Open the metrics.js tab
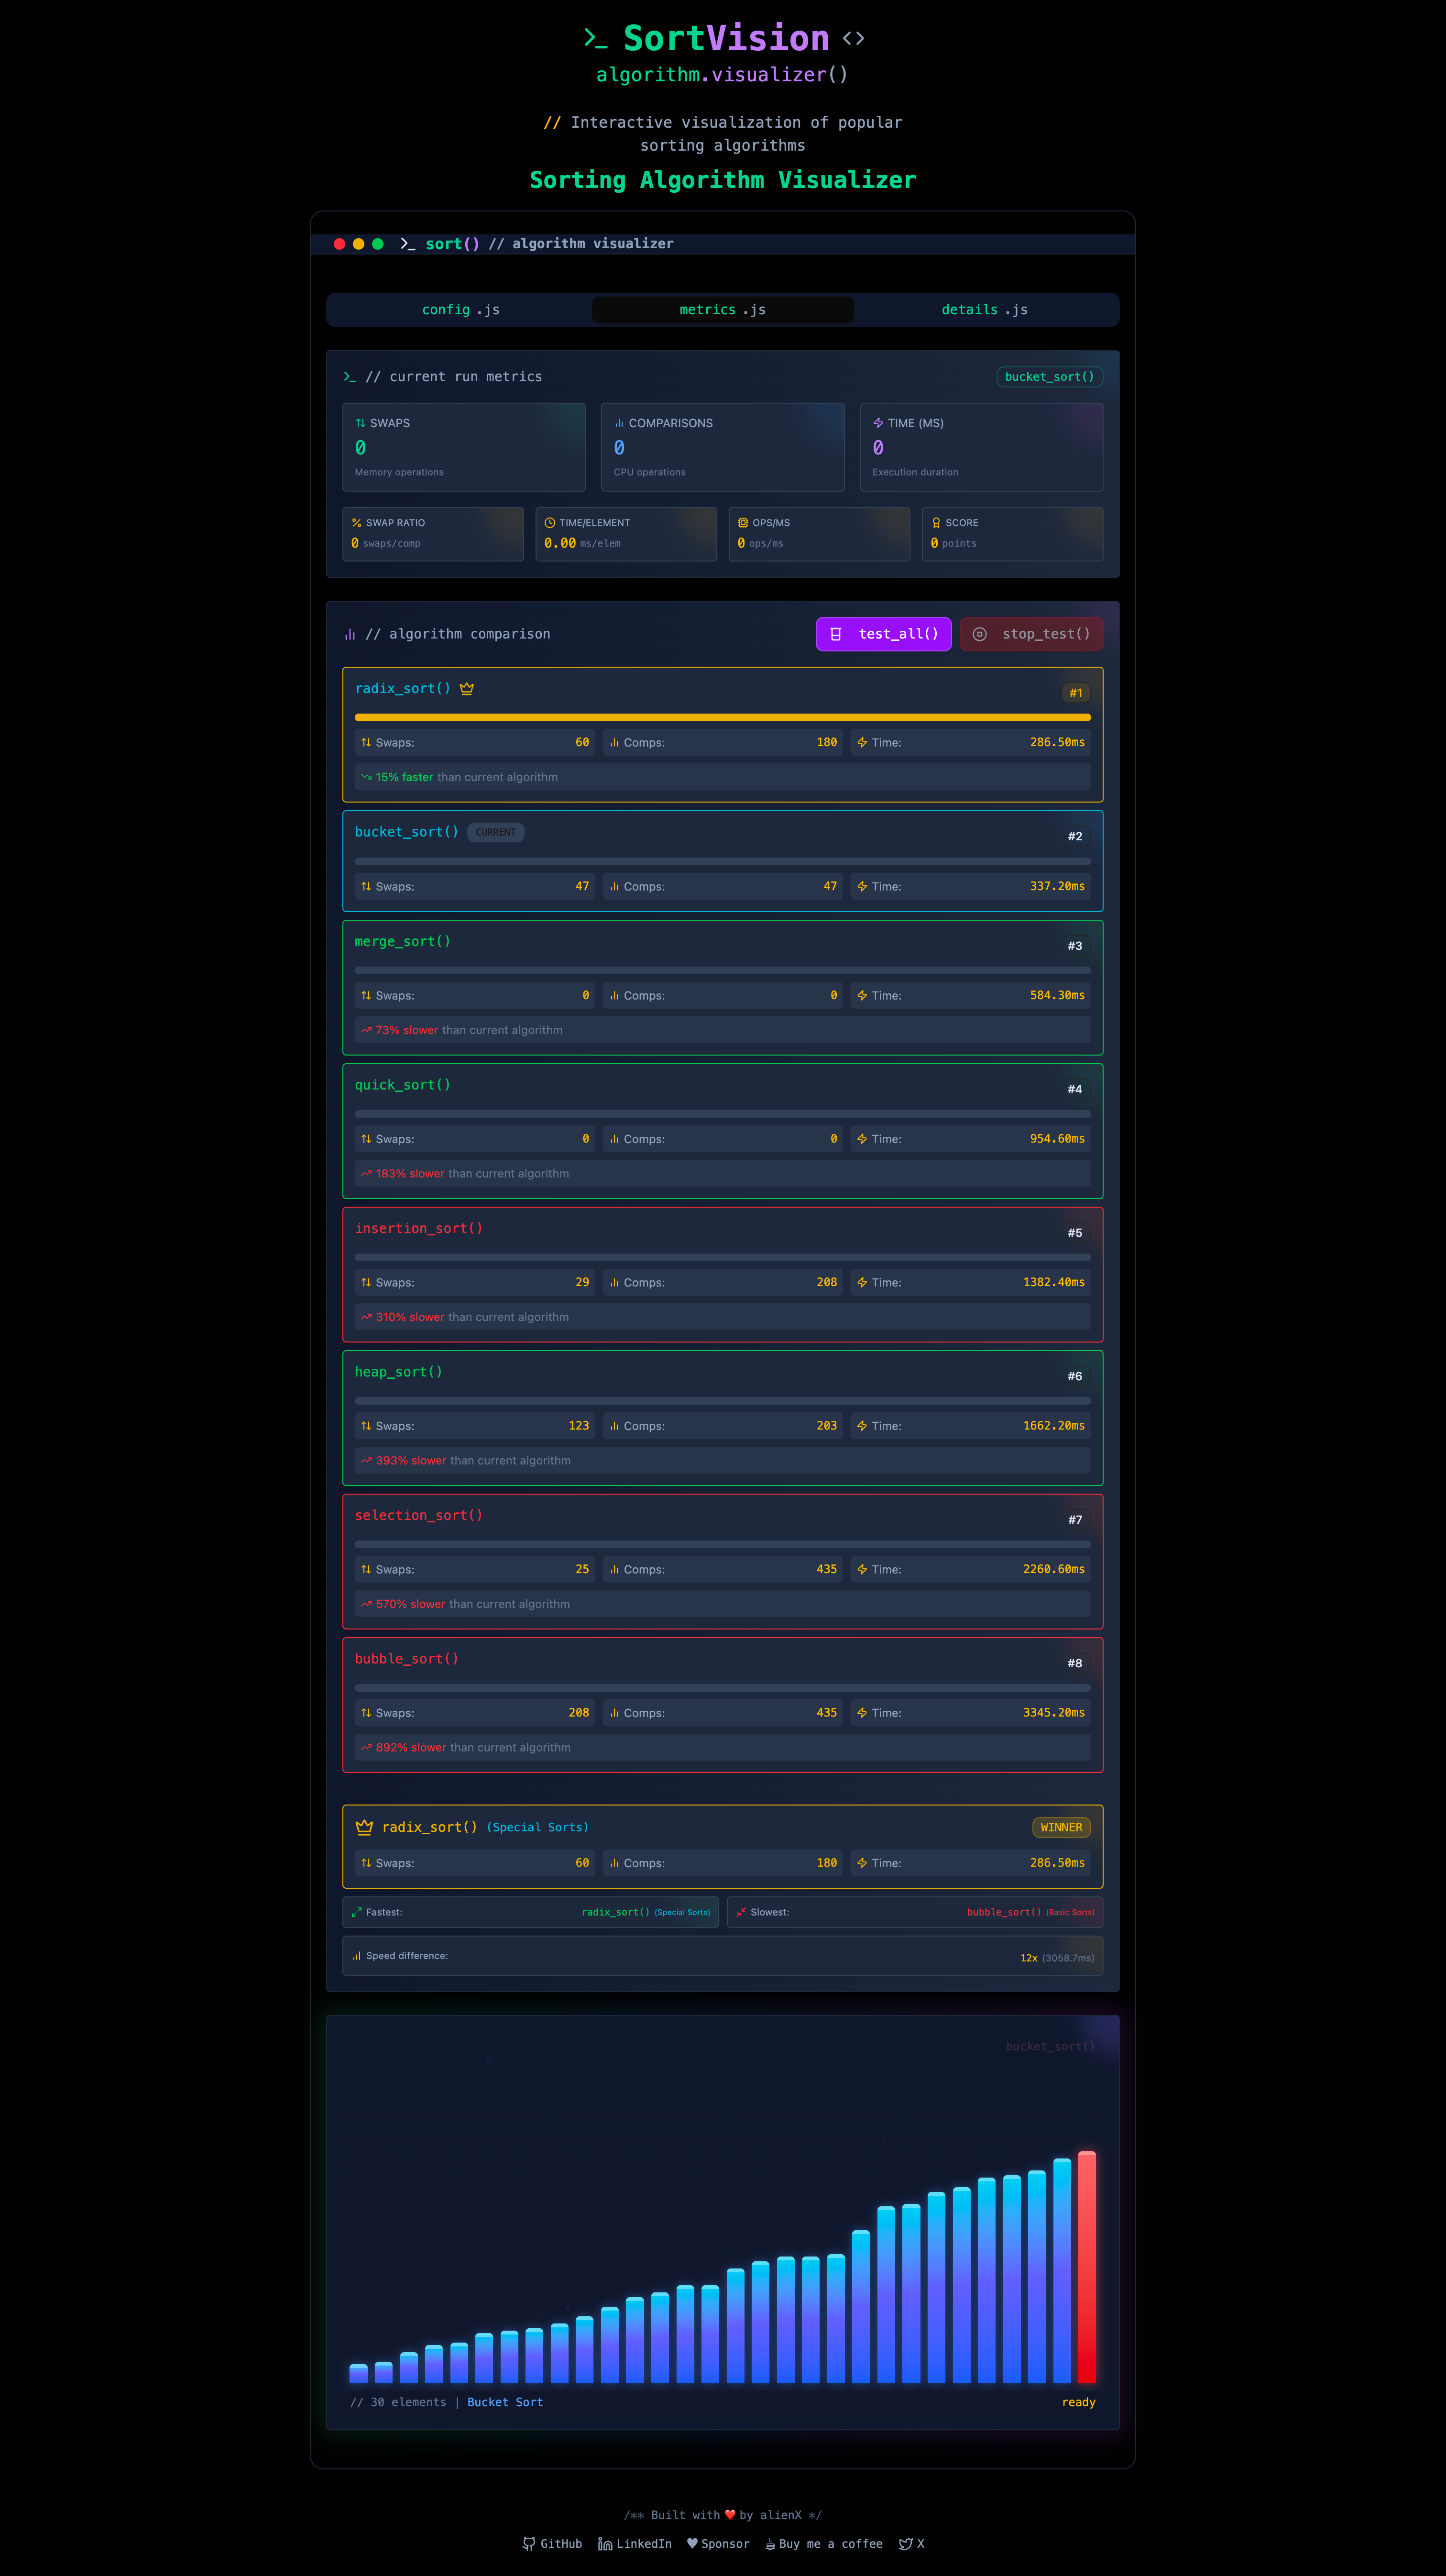Screen dimensions: 1446x2576 click(x=722, y=310)
